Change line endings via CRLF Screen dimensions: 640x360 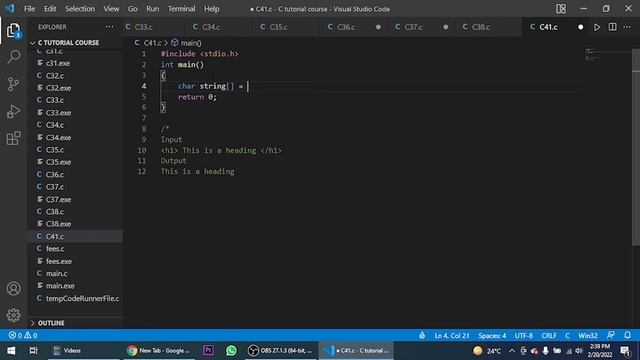click(549, 336)
